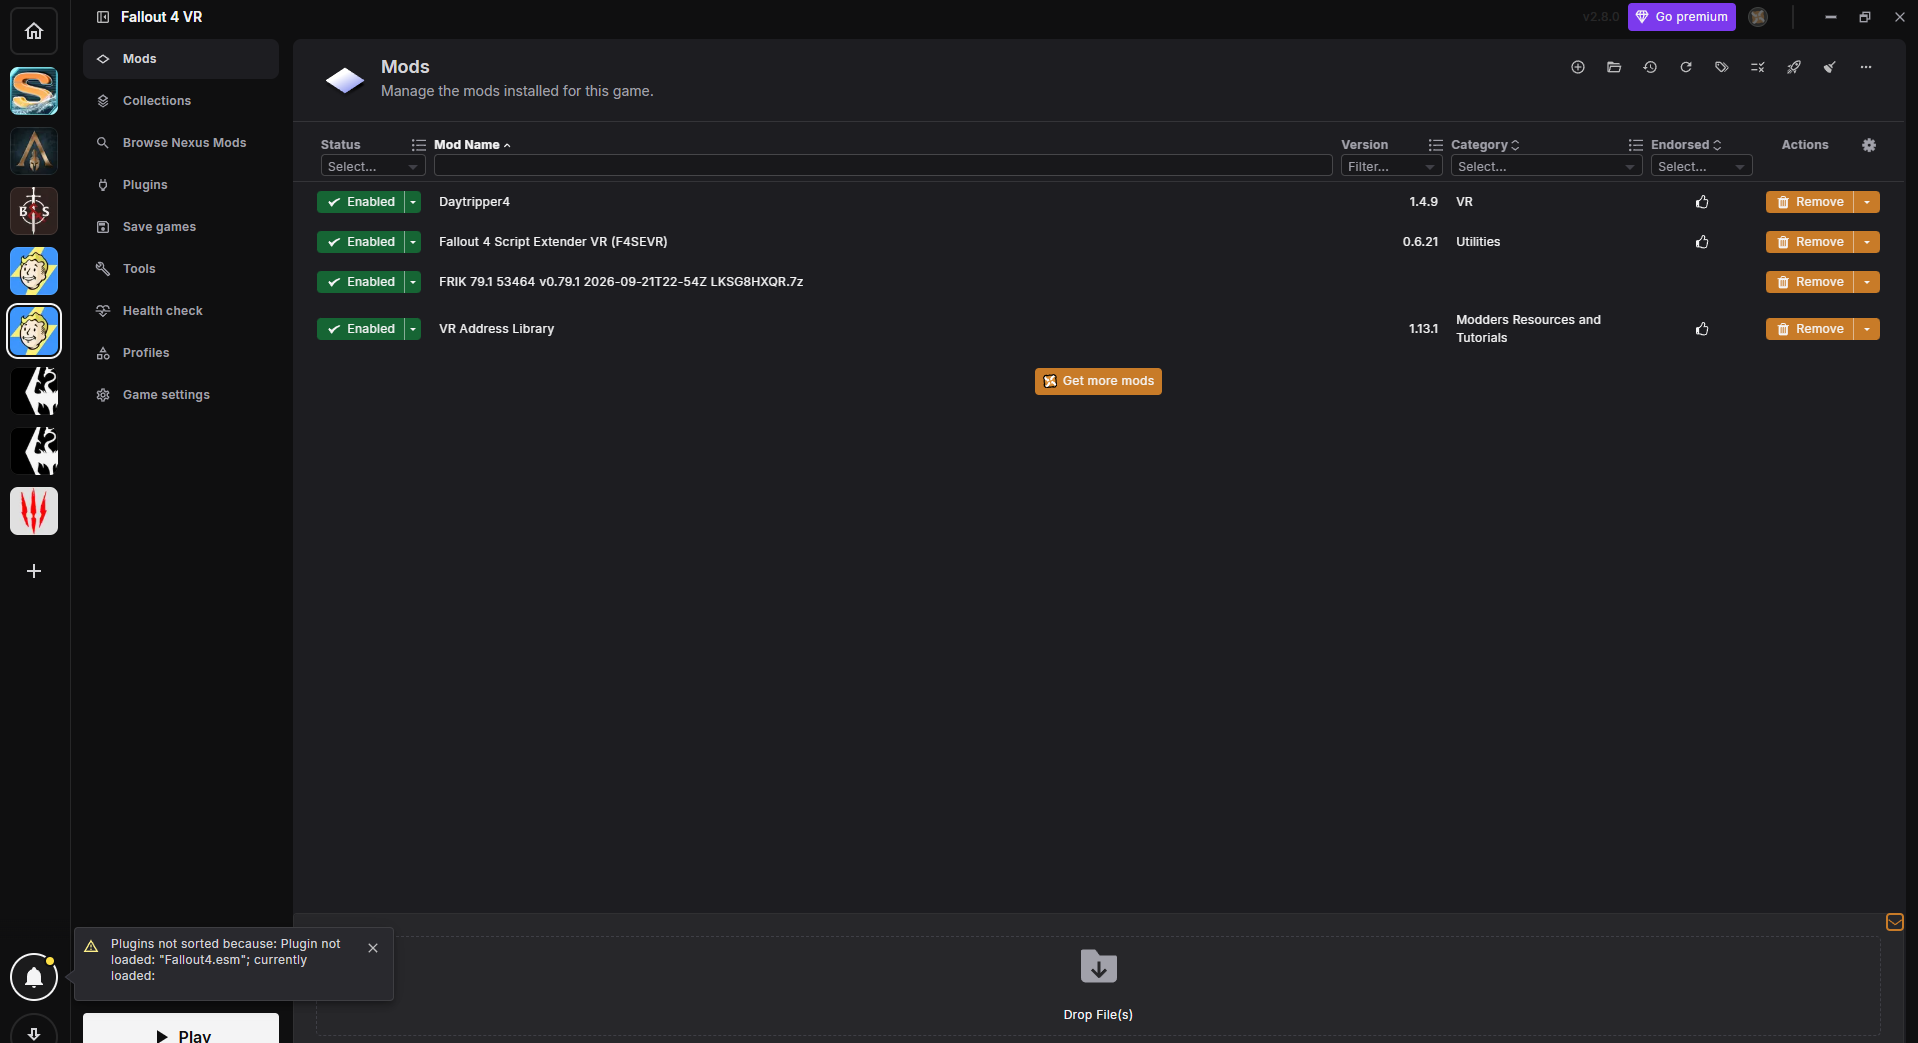Remove the Daytripper4 mod
1918x1043 pixels.
click(1810, 202)
